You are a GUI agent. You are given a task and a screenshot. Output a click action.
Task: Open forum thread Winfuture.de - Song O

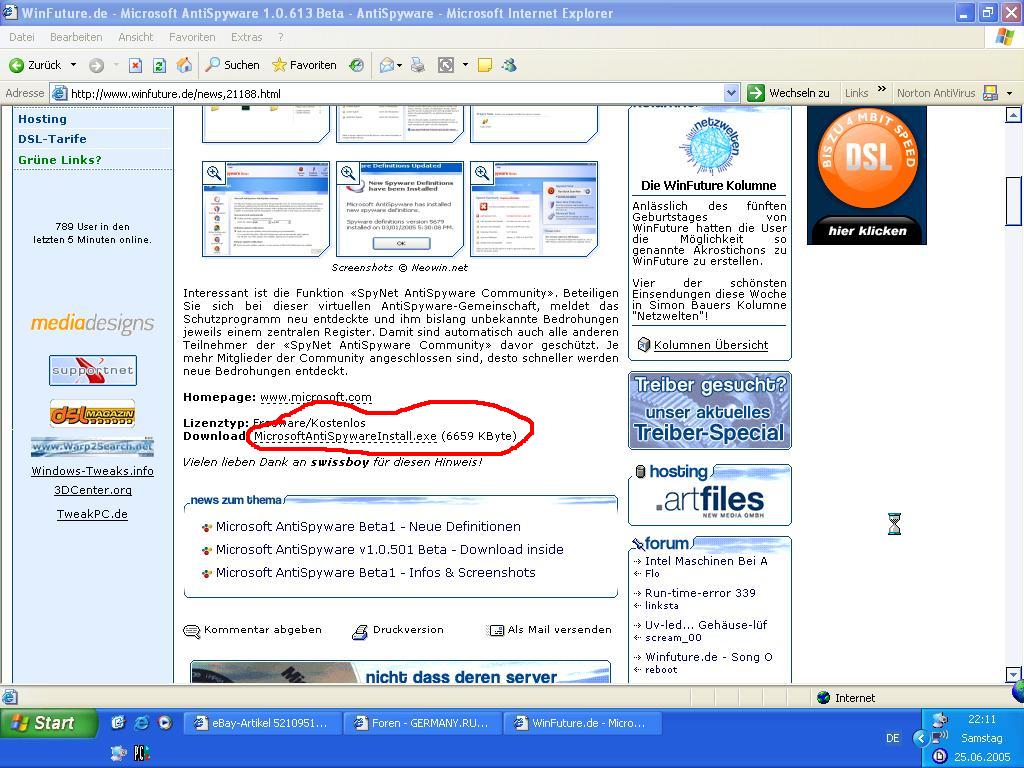pos(709,657)
